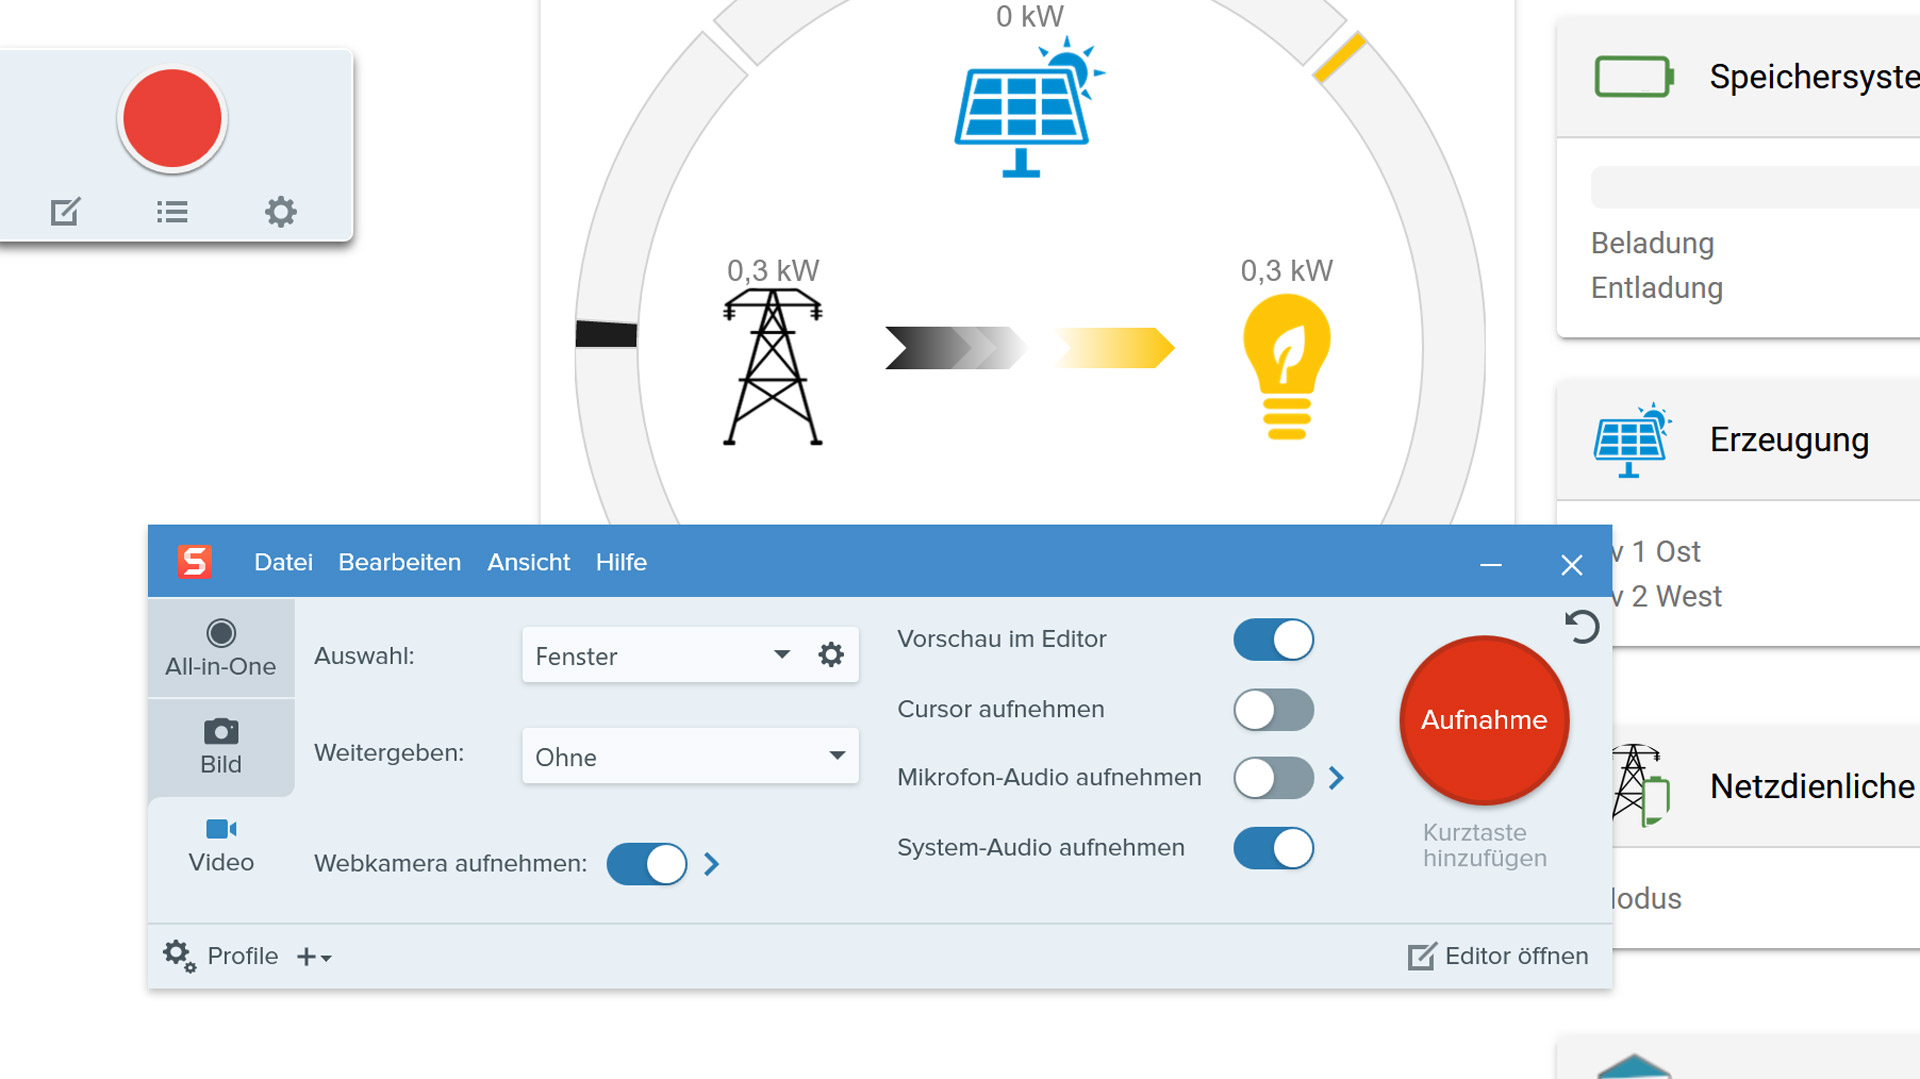Image resolution: width=1920 pixels, height=1079 pixels.
Task: Open the Auswahl Fenster dropdown
Action: pyautogui.click(x=660, y=656)
